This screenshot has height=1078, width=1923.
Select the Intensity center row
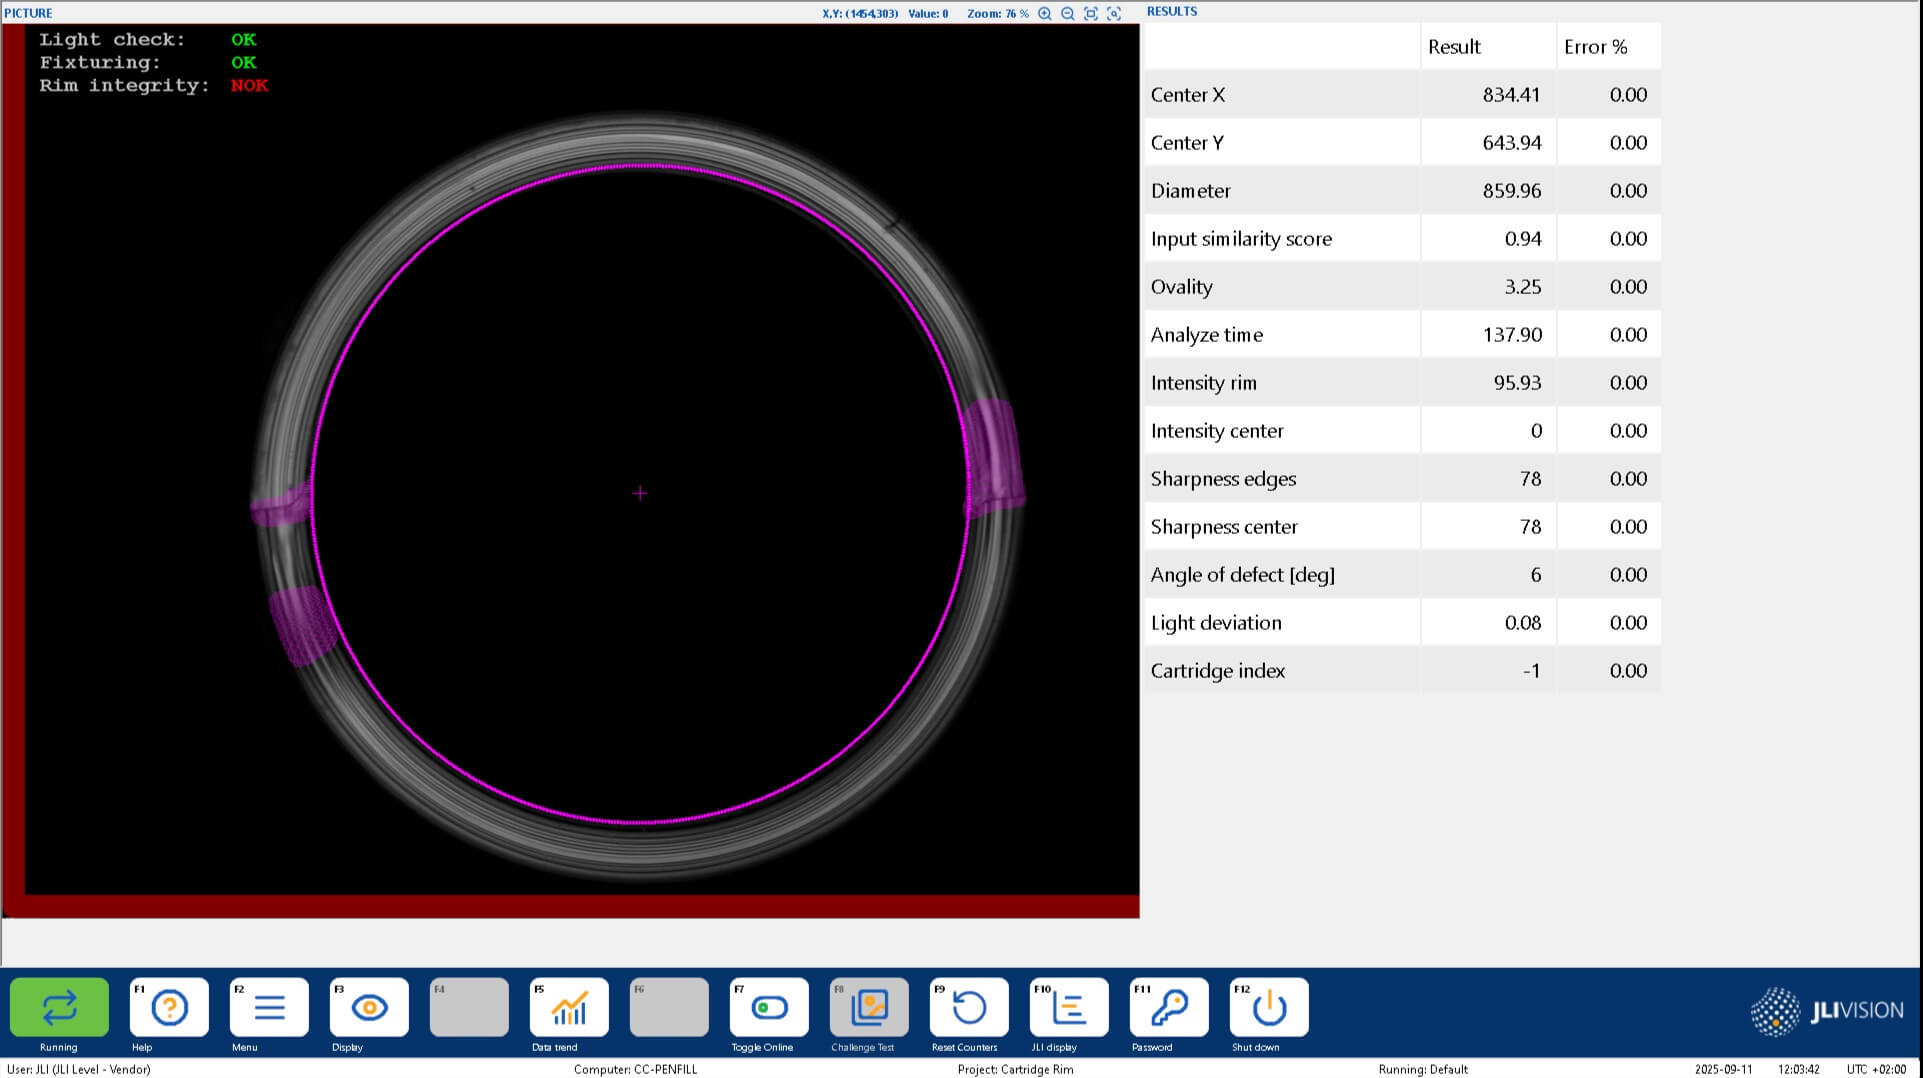1402,431
